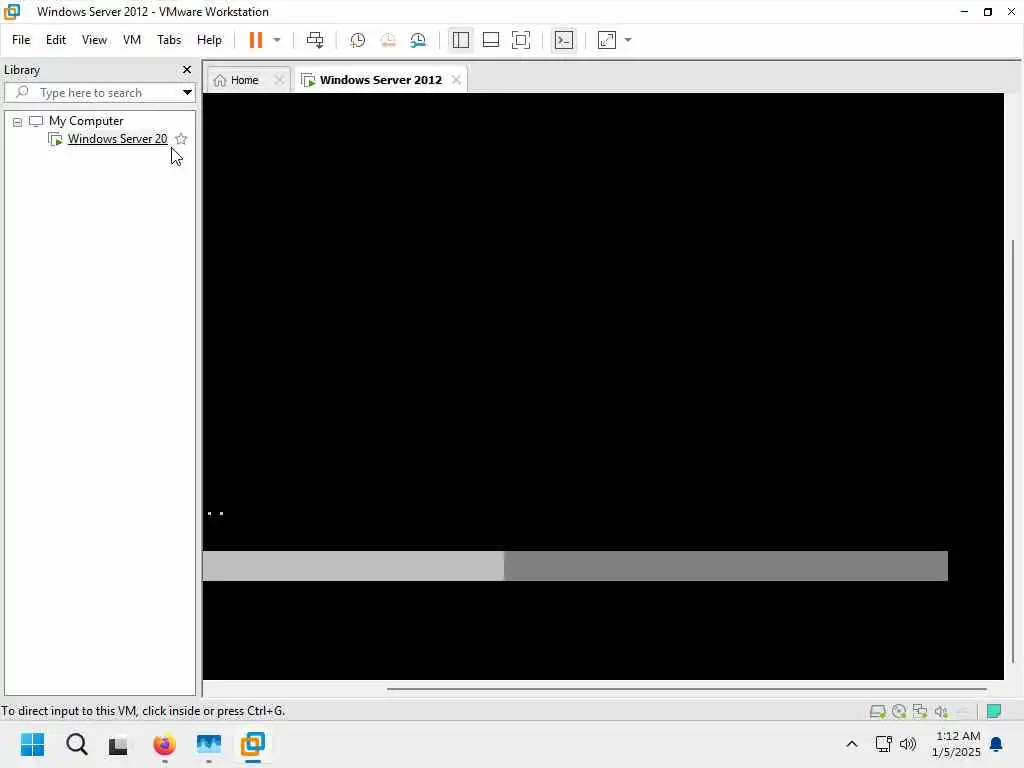Revert VM to previous snapshot
Screen dimensions: 1024x768
point(388,40)
